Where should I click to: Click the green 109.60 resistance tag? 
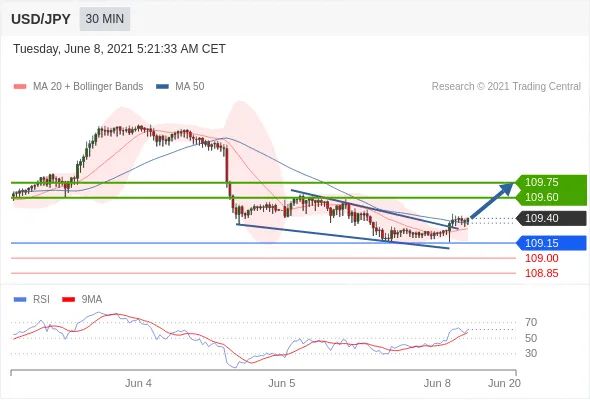tap(551, 197)
